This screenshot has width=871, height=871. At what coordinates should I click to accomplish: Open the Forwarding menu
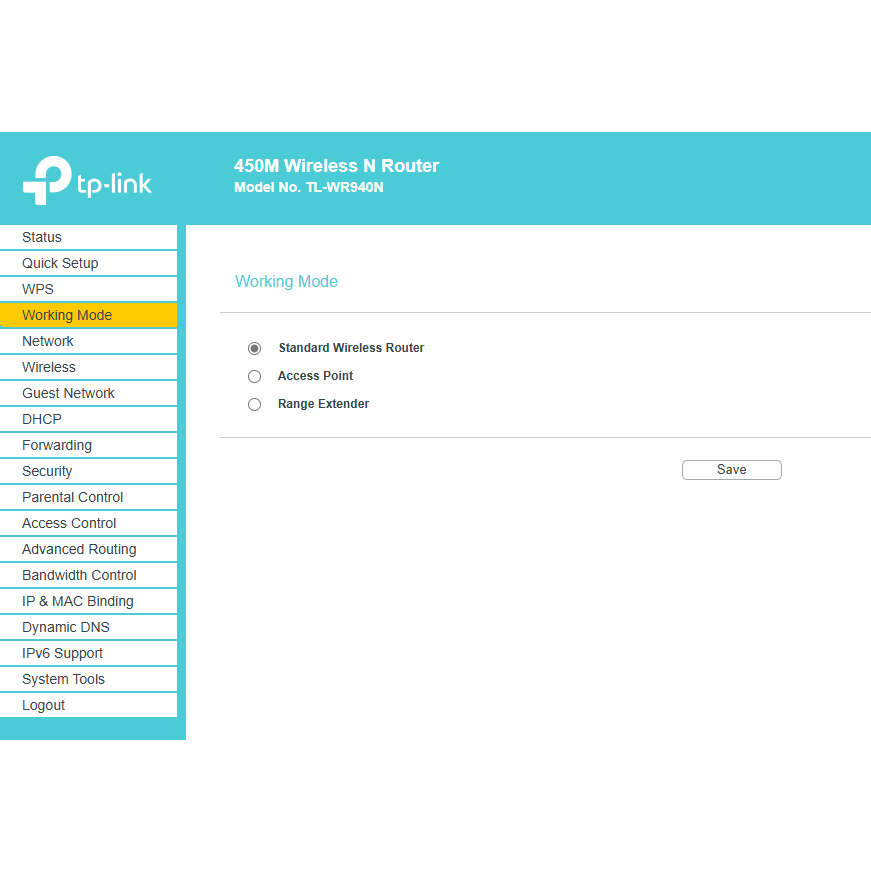click(57, 445)
